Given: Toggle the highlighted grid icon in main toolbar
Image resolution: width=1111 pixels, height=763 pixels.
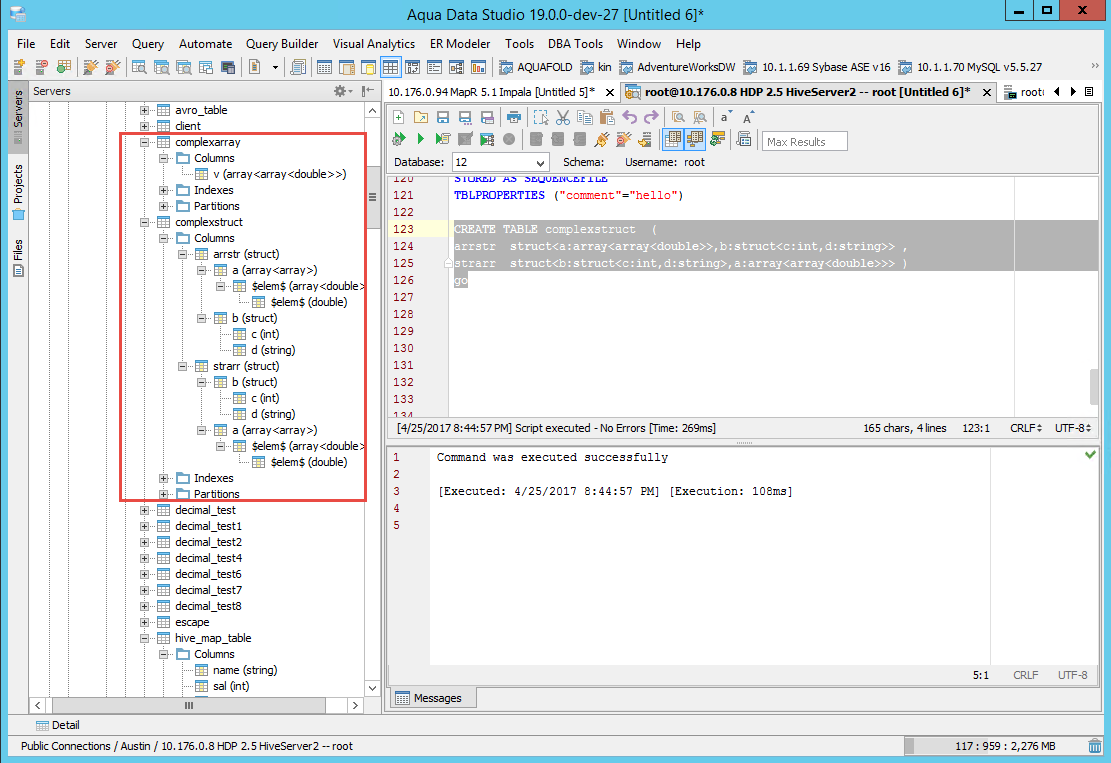Looking at the screenshot, I should (x=390, y=67).
